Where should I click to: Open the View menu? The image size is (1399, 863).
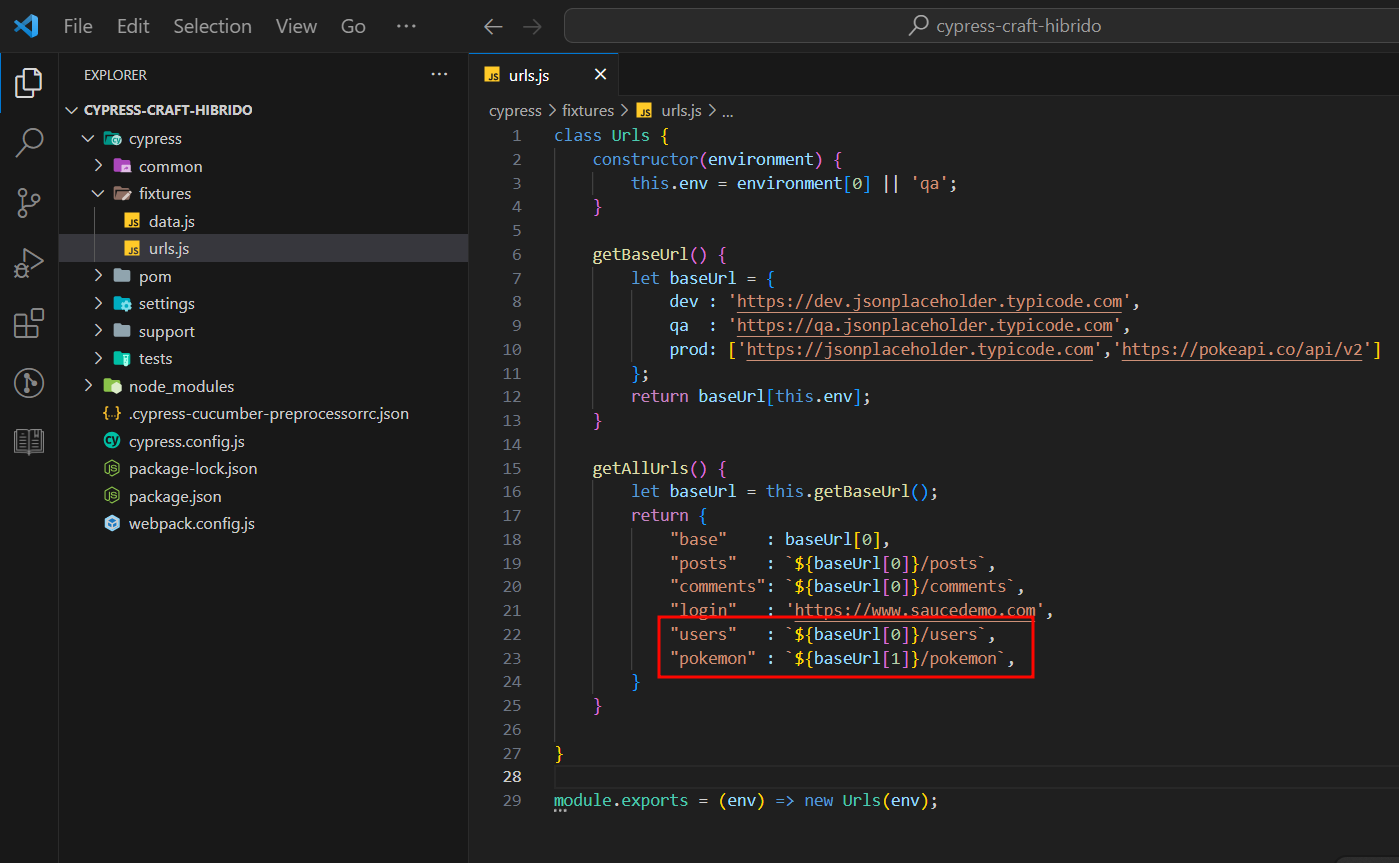coord(296,27)
